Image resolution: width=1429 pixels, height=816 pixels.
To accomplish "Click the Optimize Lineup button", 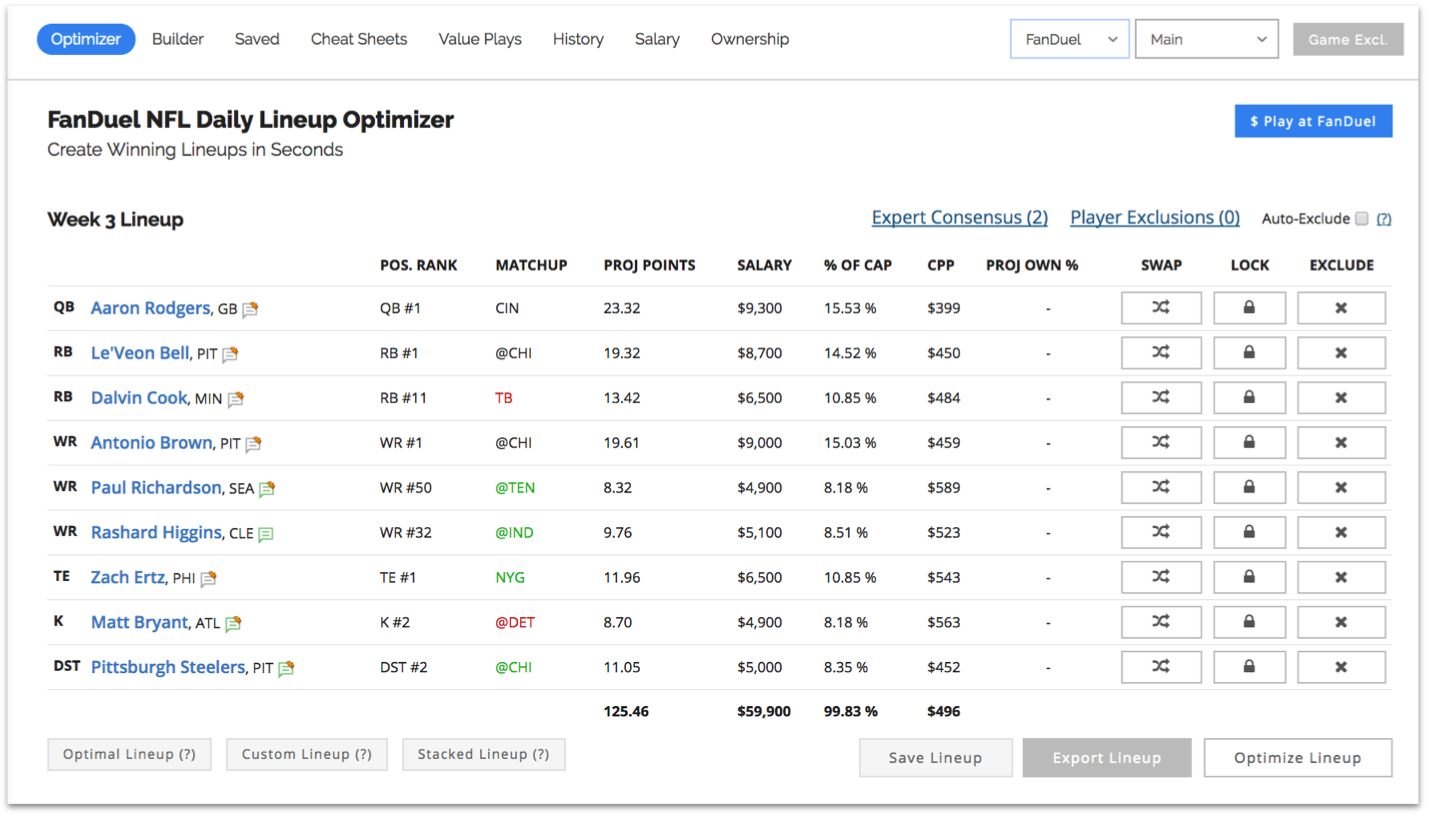I will pos(1298,758).
